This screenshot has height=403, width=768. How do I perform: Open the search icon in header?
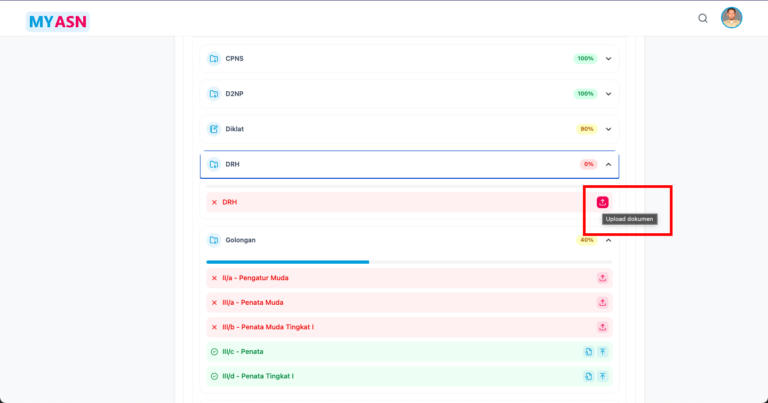[x=703, y=18]
